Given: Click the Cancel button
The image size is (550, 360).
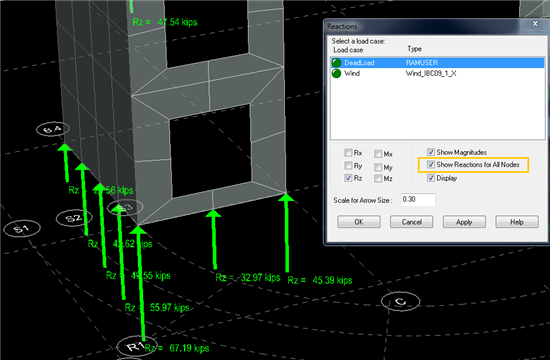Looking at the screenshot, I should (411, 222).
